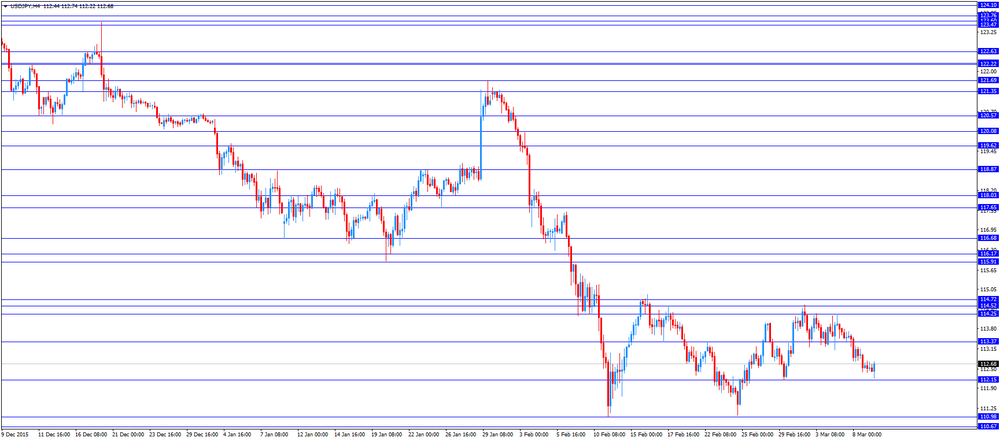Select the 122.22 horizontal line price label

[988, 64]
